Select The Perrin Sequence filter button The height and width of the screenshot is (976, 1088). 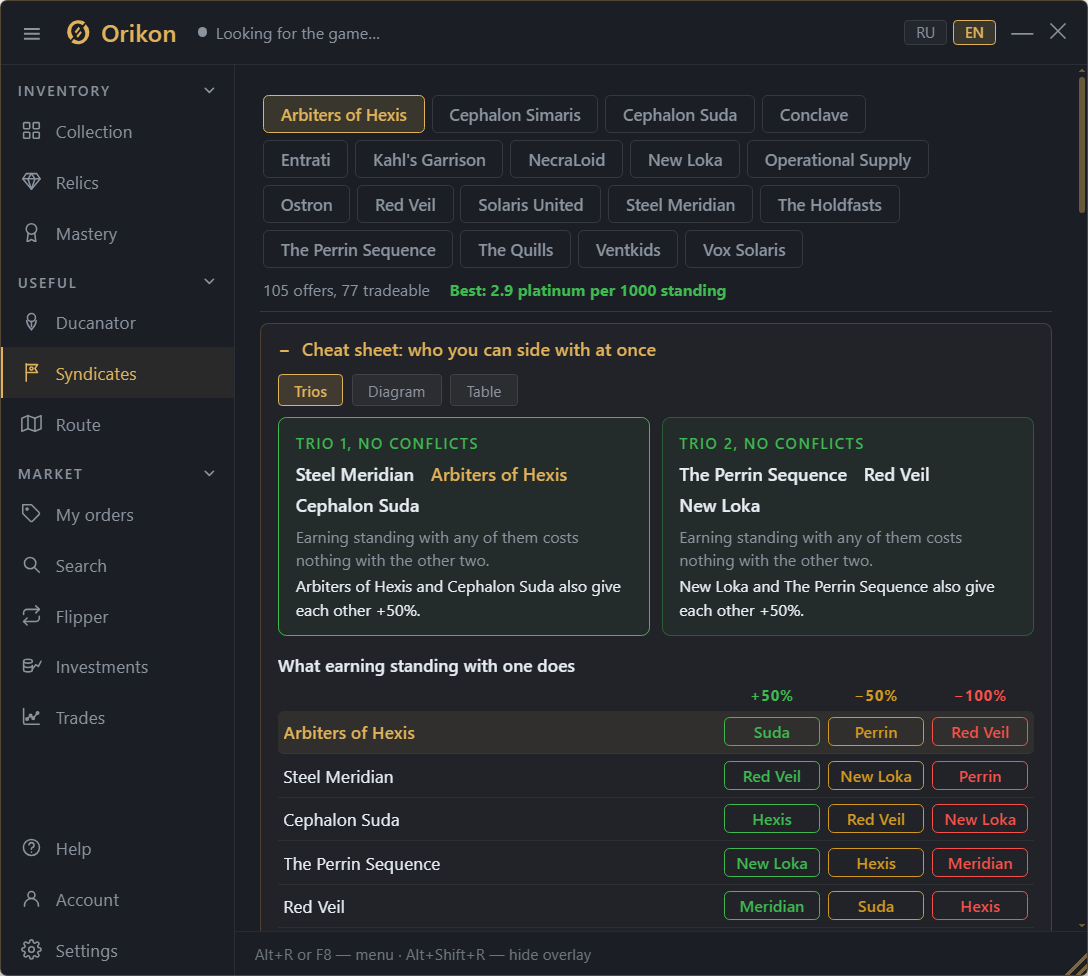[358, 250]
